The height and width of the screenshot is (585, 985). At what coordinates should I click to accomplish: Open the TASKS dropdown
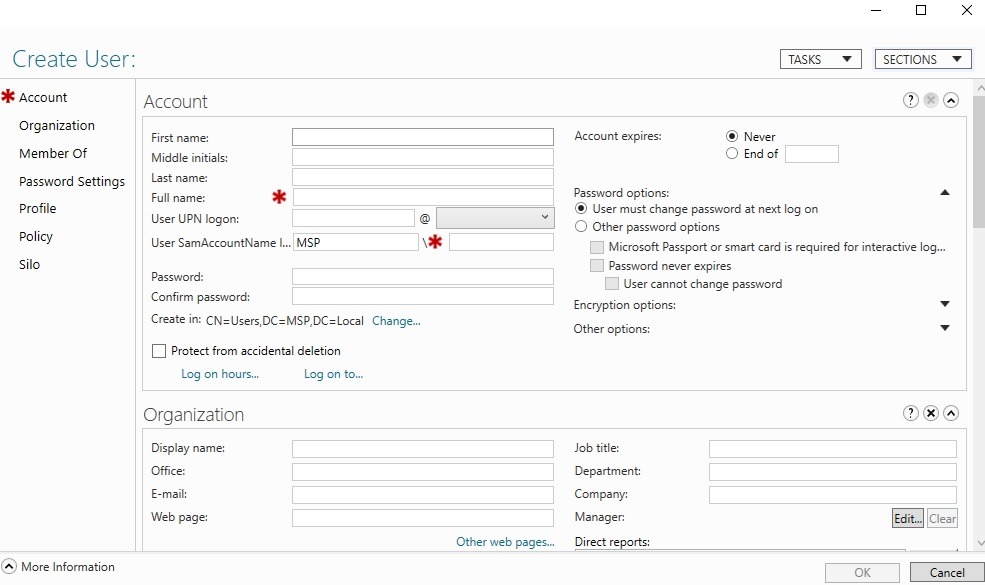pos(820,59)
